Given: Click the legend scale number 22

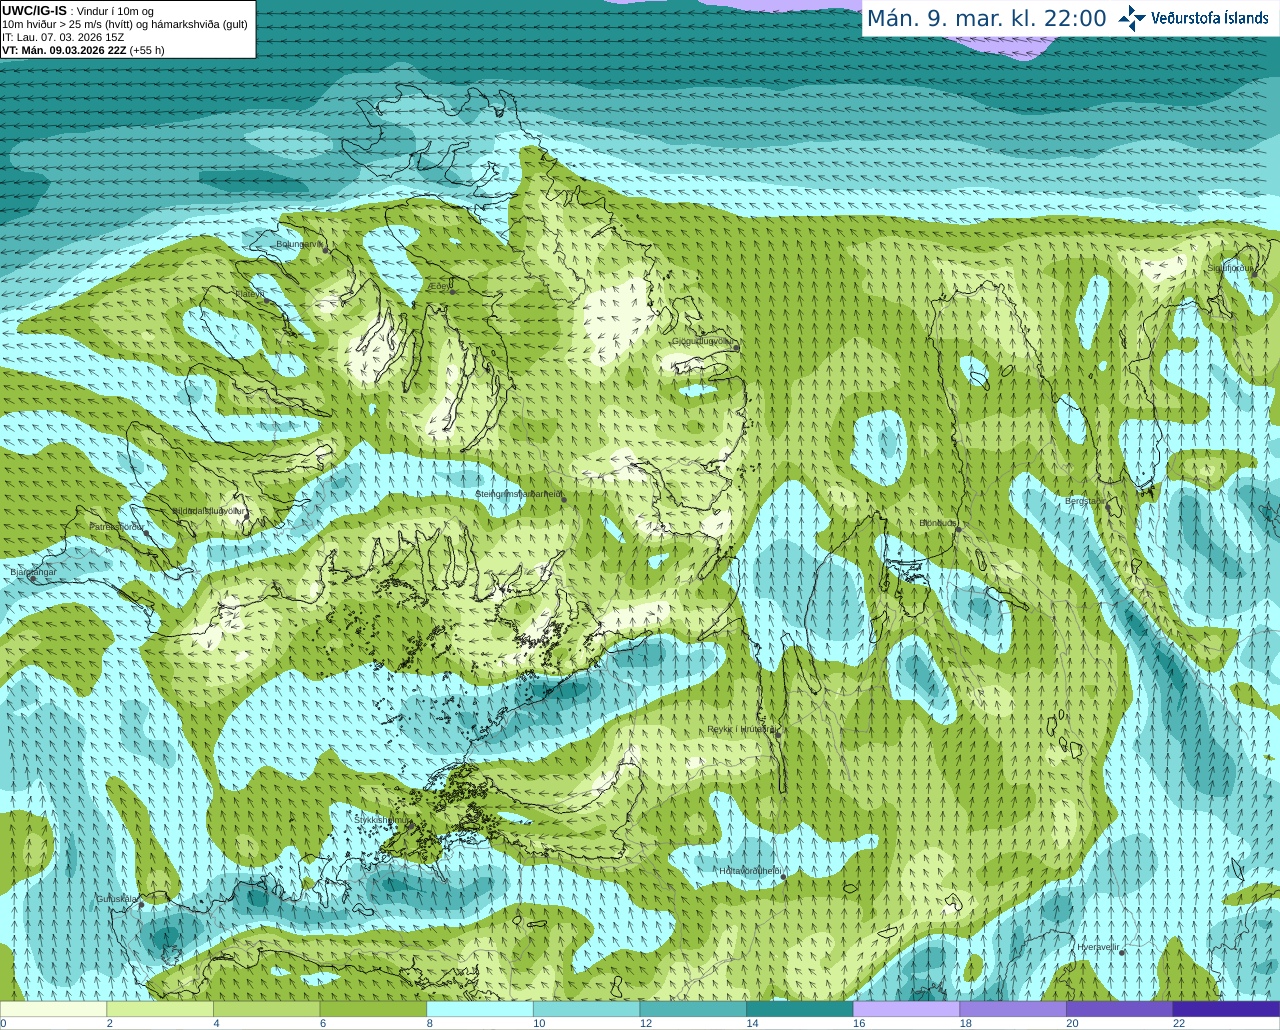Looking at the screenshot, I should [x=1179, y=1023].
